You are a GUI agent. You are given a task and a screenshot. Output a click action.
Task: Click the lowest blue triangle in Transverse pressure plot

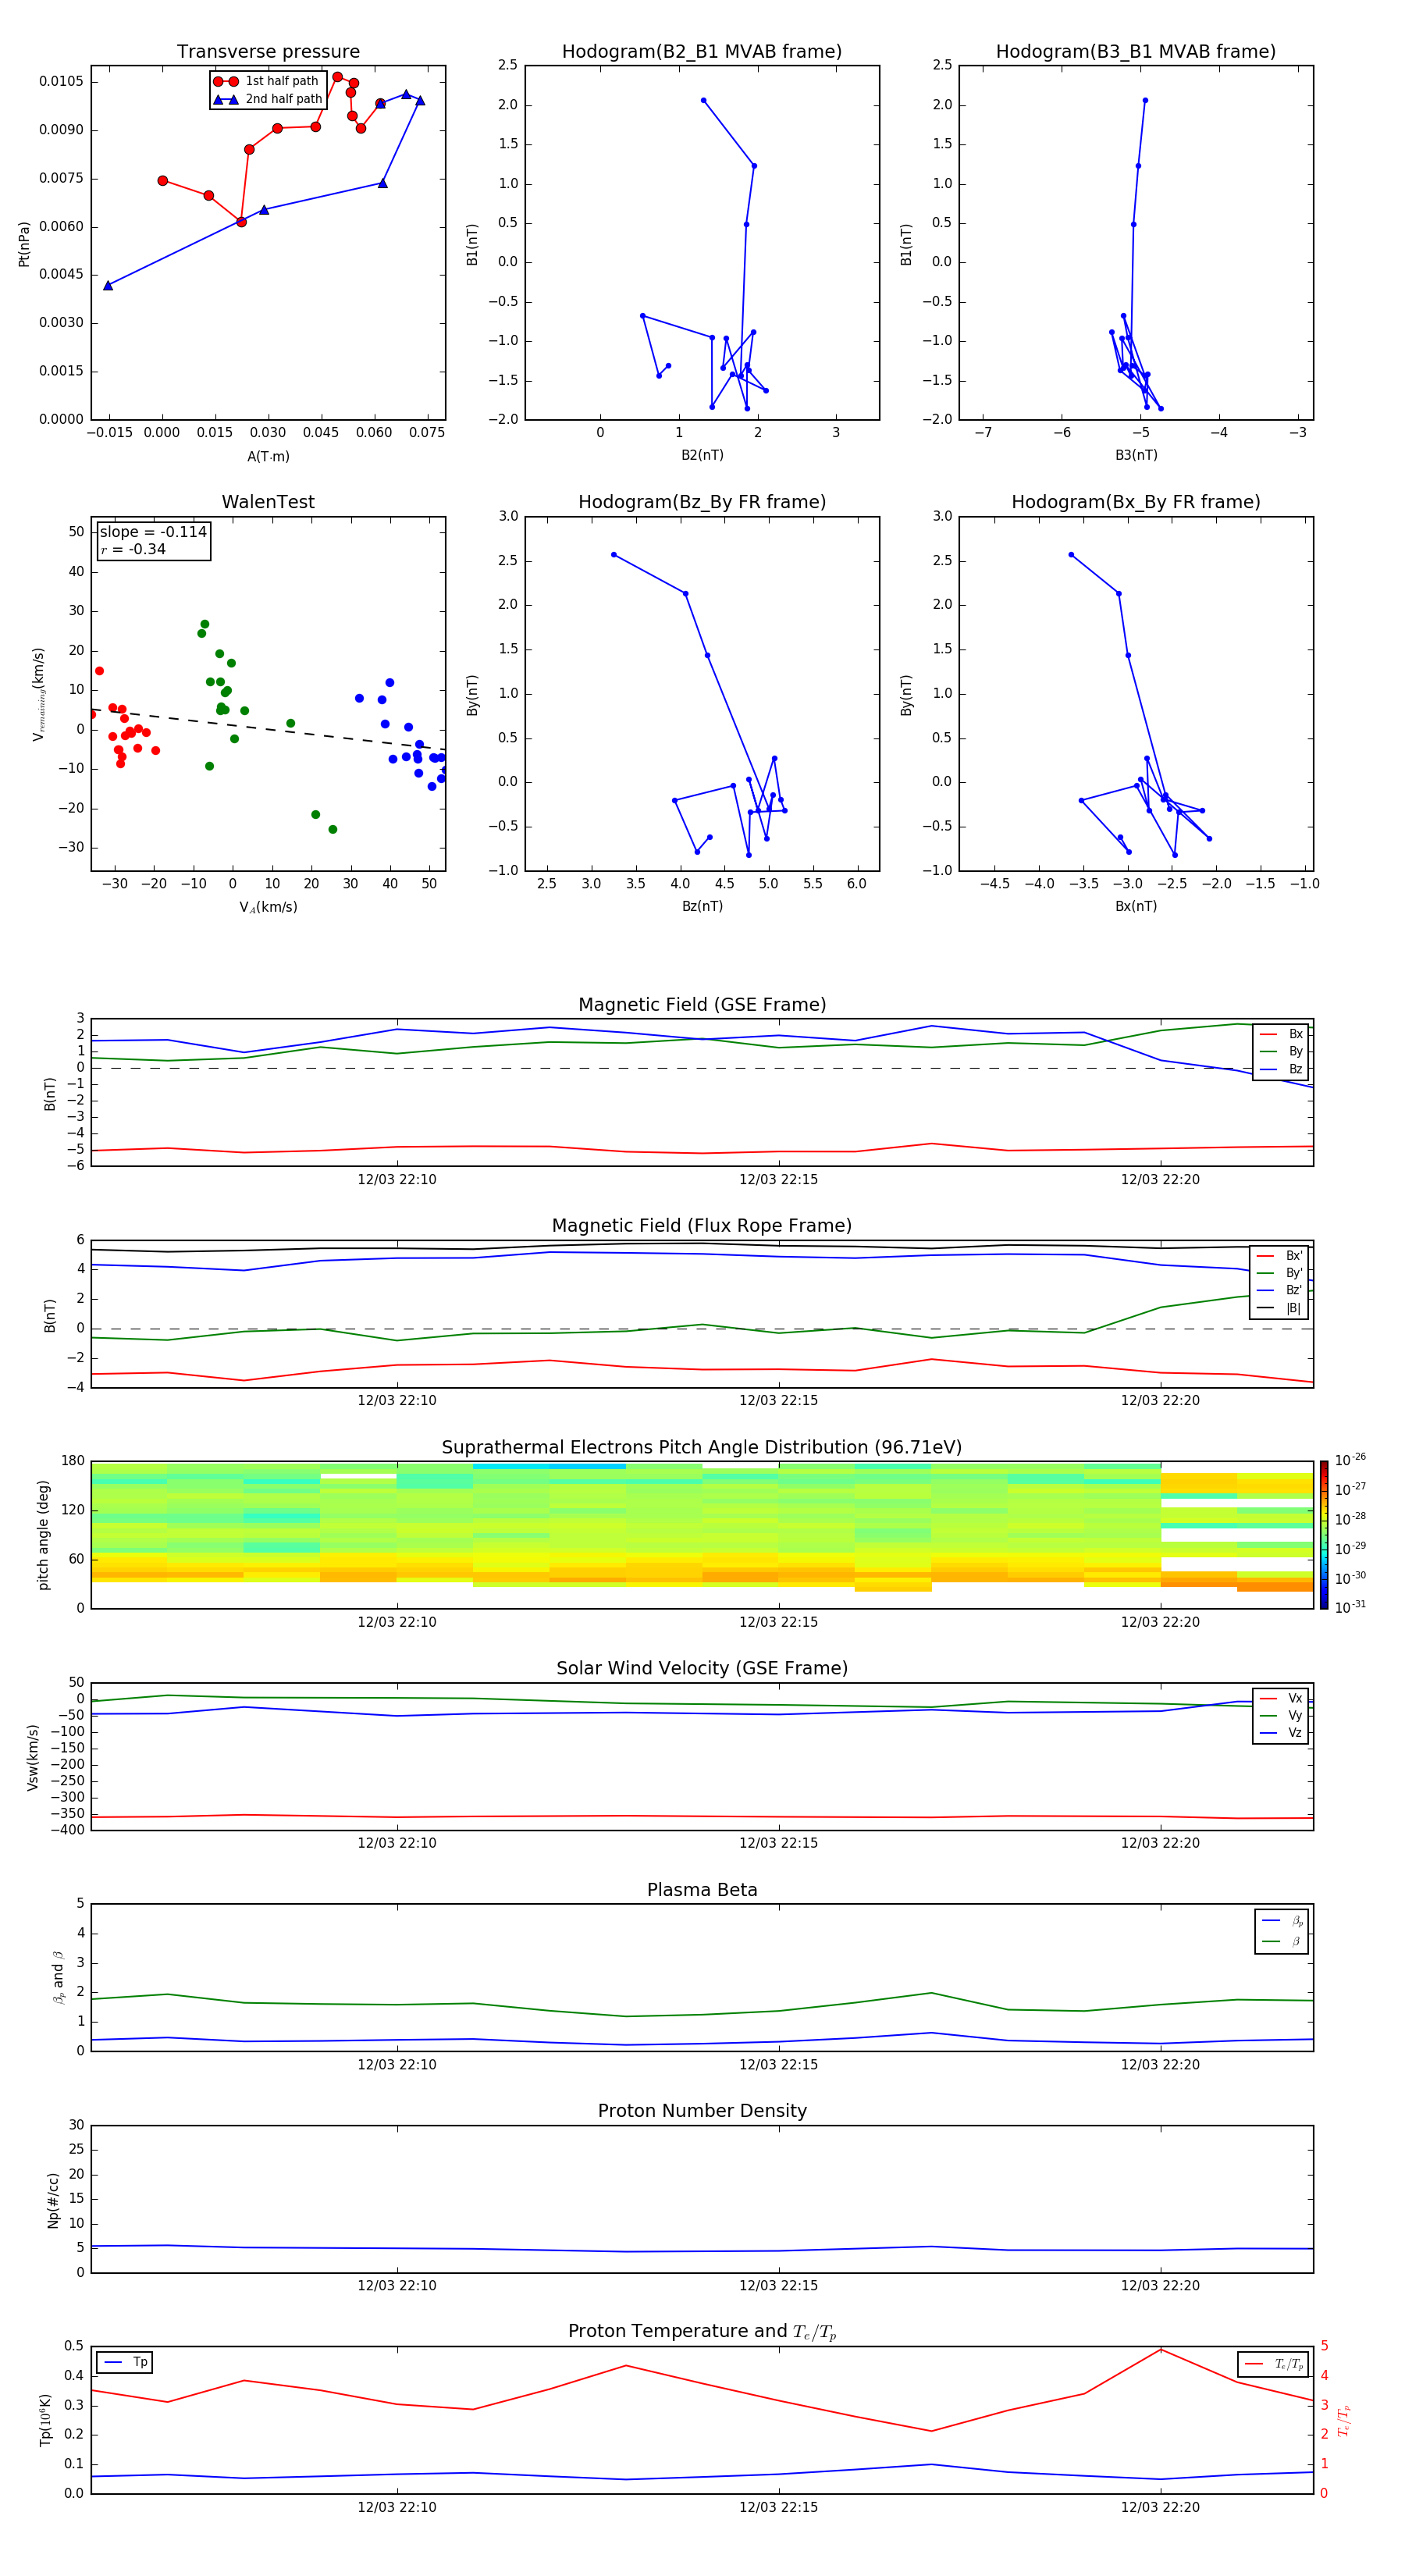(x=108, y=286)
